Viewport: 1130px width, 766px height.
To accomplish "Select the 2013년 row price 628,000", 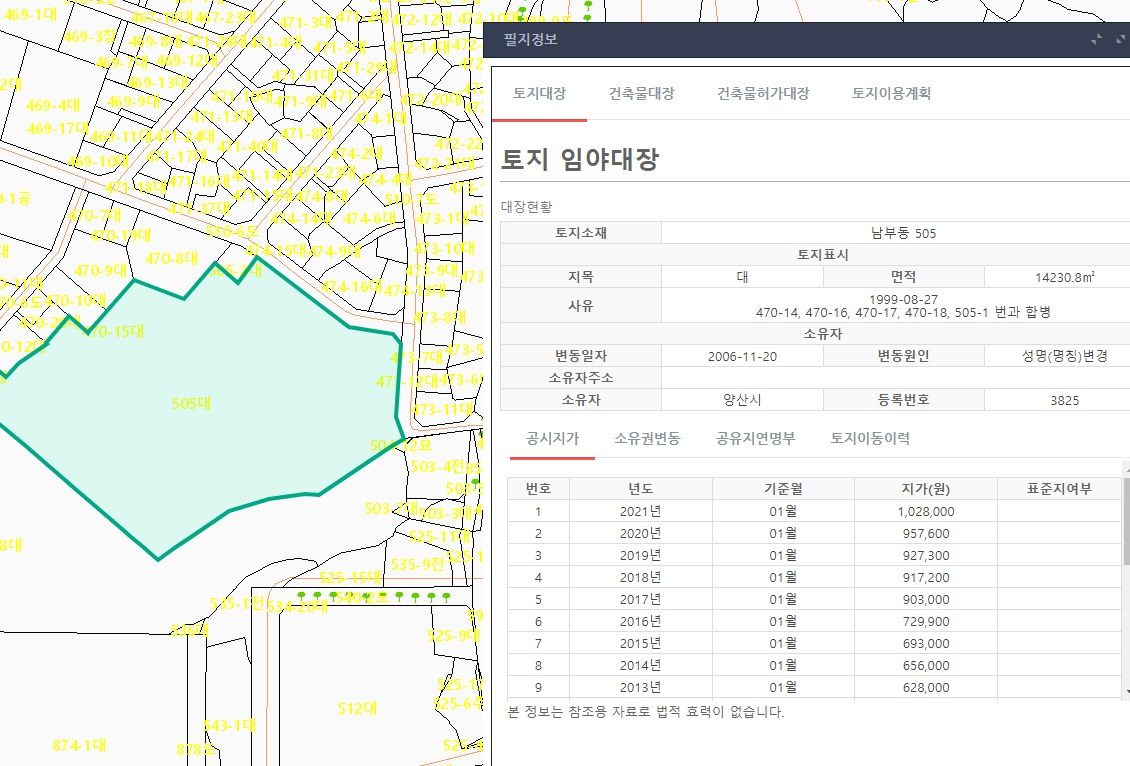I will point(925,687).
